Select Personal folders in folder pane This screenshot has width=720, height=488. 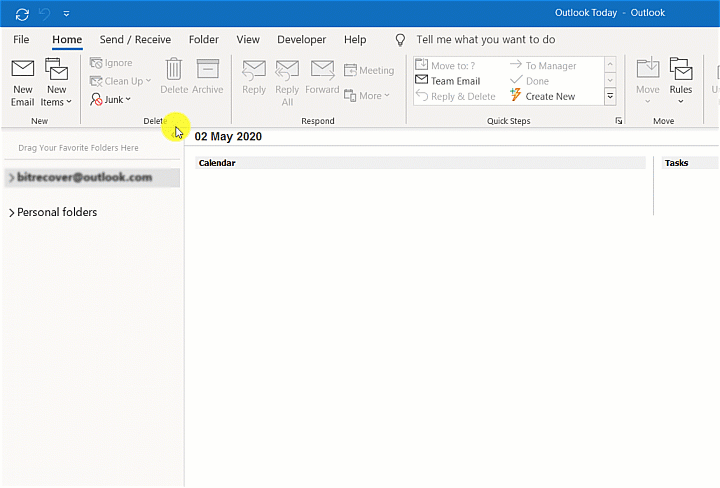click(57, 212)
